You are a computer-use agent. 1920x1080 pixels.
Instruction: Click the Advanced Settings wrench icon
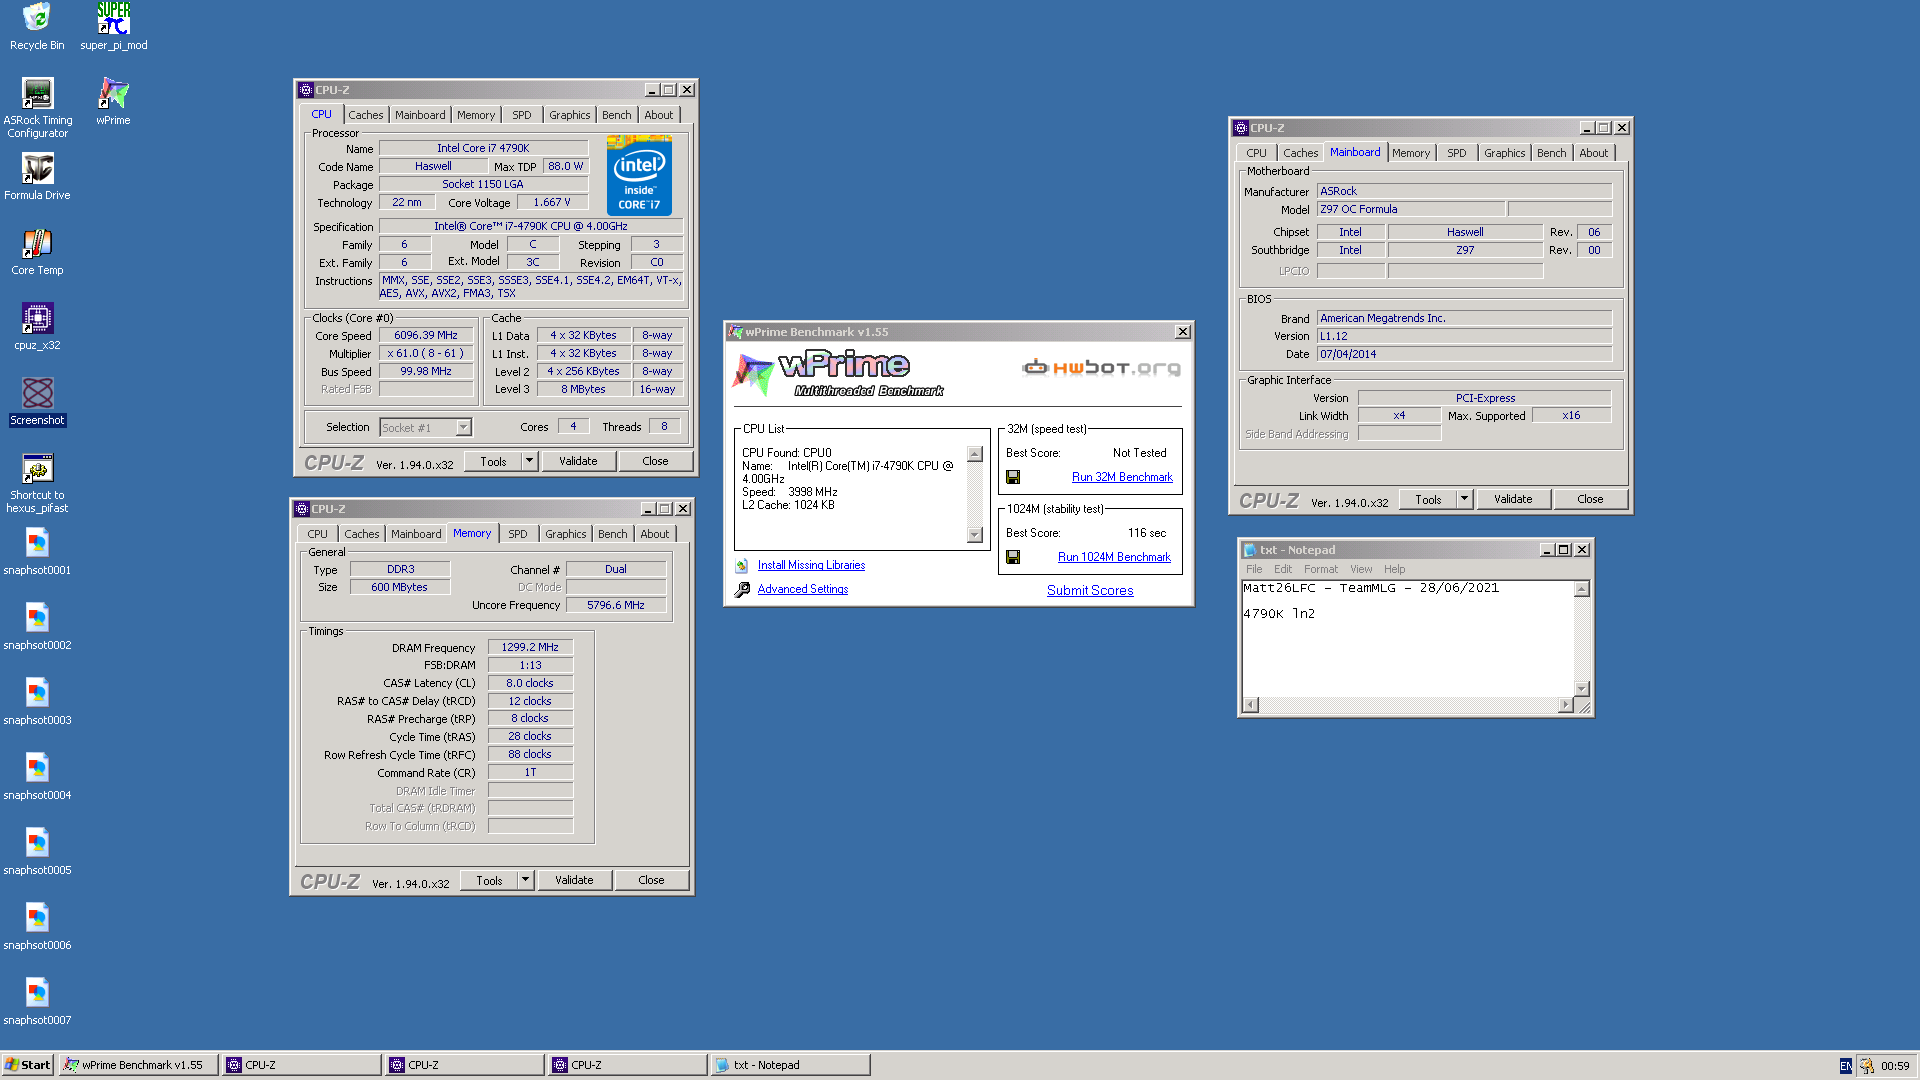742,590
